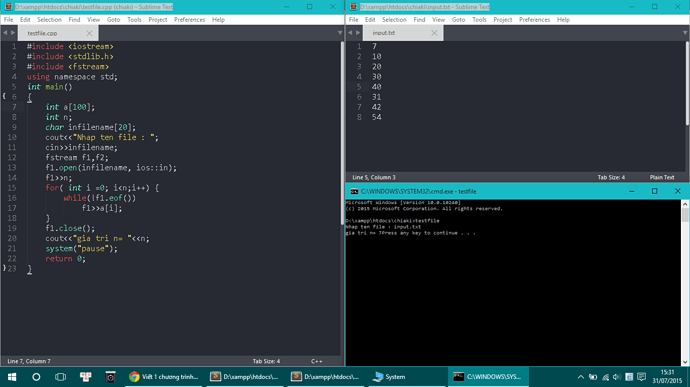Image resolution: width=690 pixels, height=387 pixels.
Task: Go to next tab arrow in input.txt window
Action: 358,33
